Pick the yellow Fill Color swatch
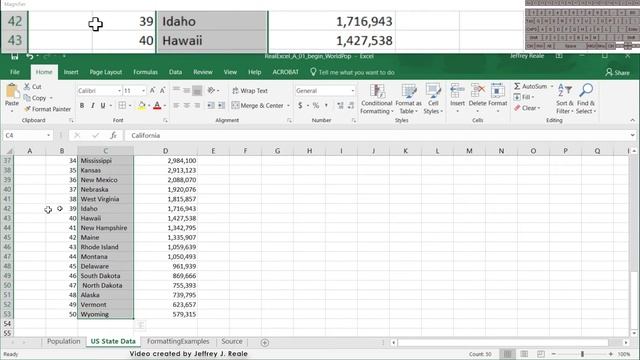 click(x=141, y=106)
